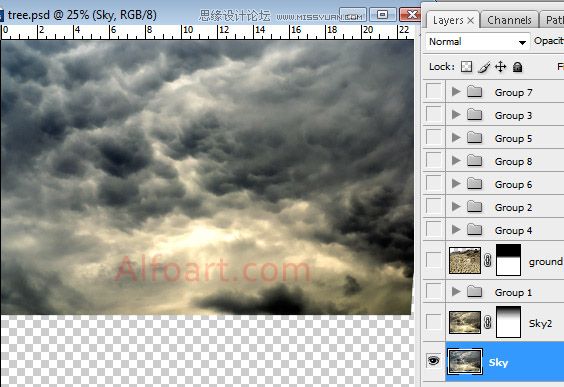Maximize the tree.psd document window

point(382,15)
